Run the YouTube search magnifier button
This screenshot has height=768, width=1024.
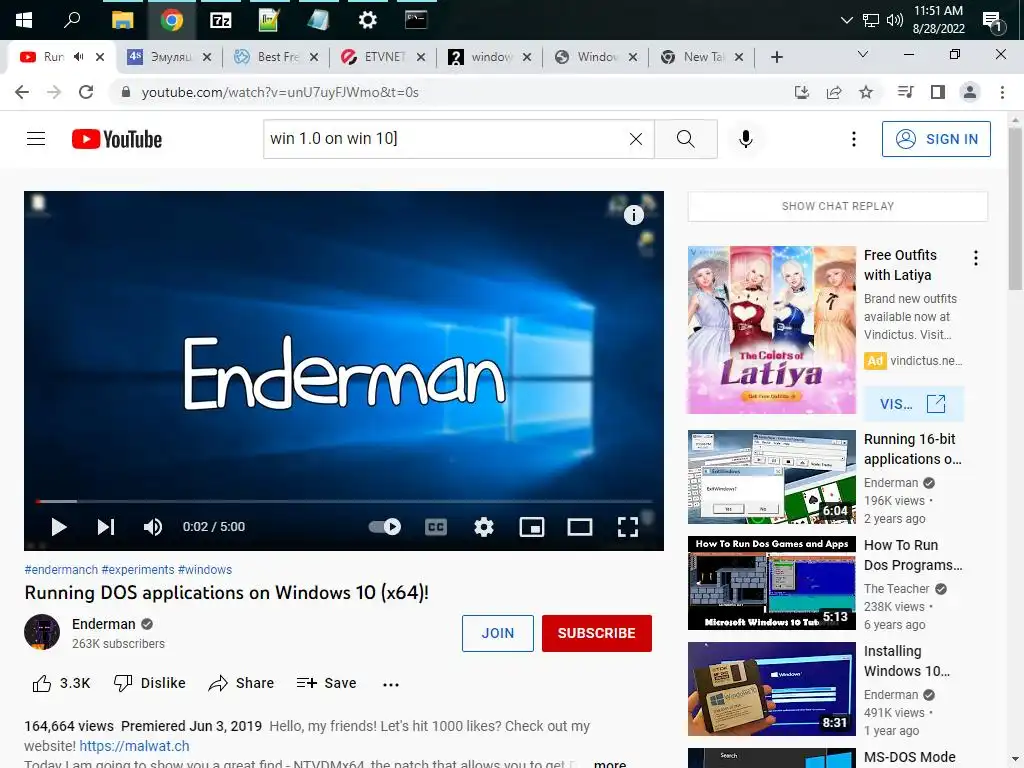tap(686, 139)
